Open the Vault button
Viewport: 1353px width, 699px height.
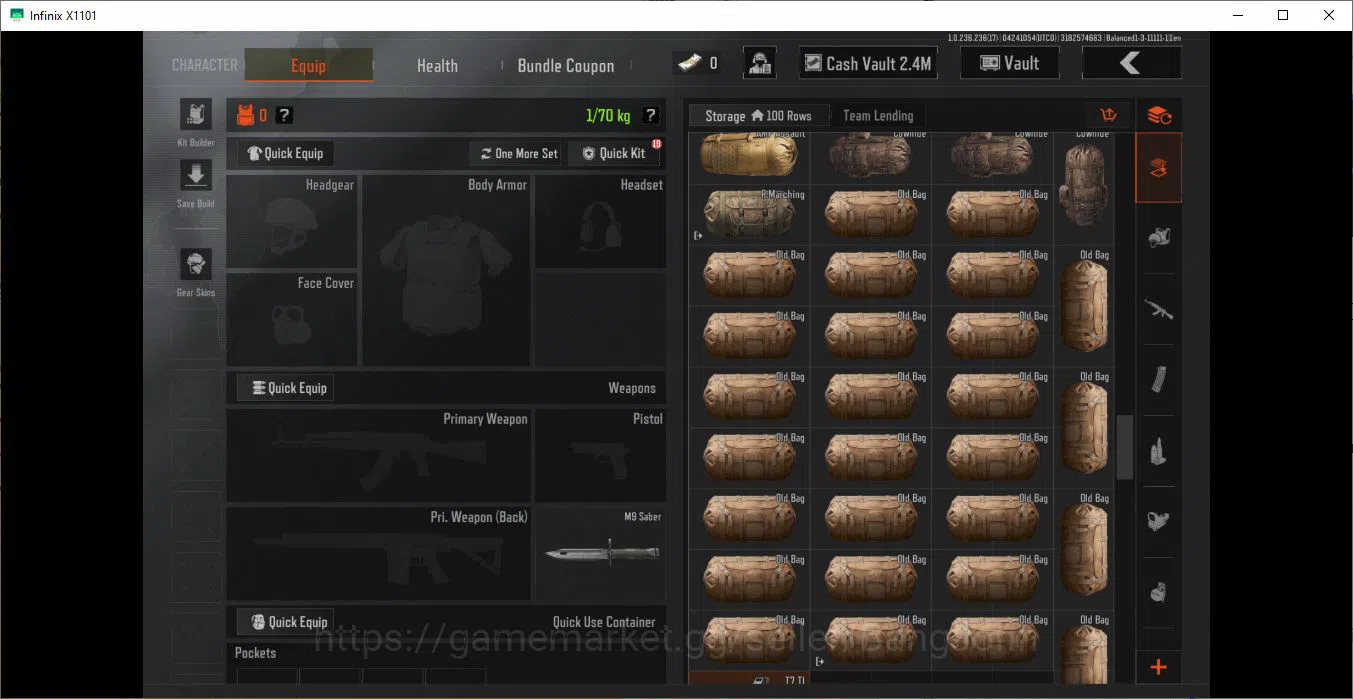(x=1009, y=63)
